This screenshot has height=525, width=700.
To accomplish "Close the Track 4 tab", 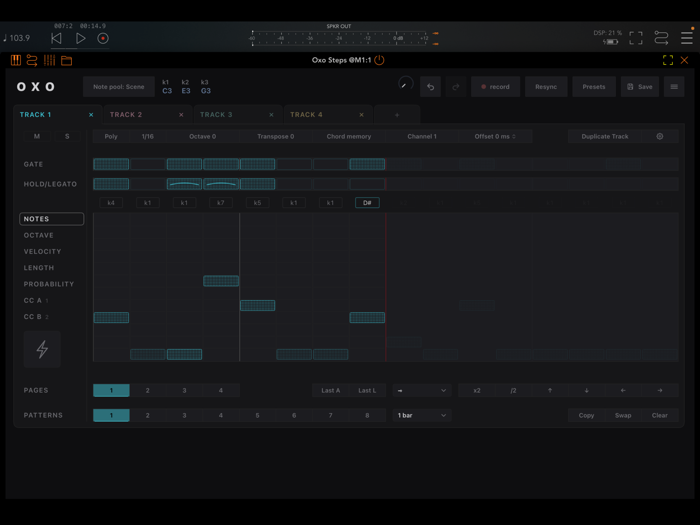I will pyautogui.click(x=362, y=115).
